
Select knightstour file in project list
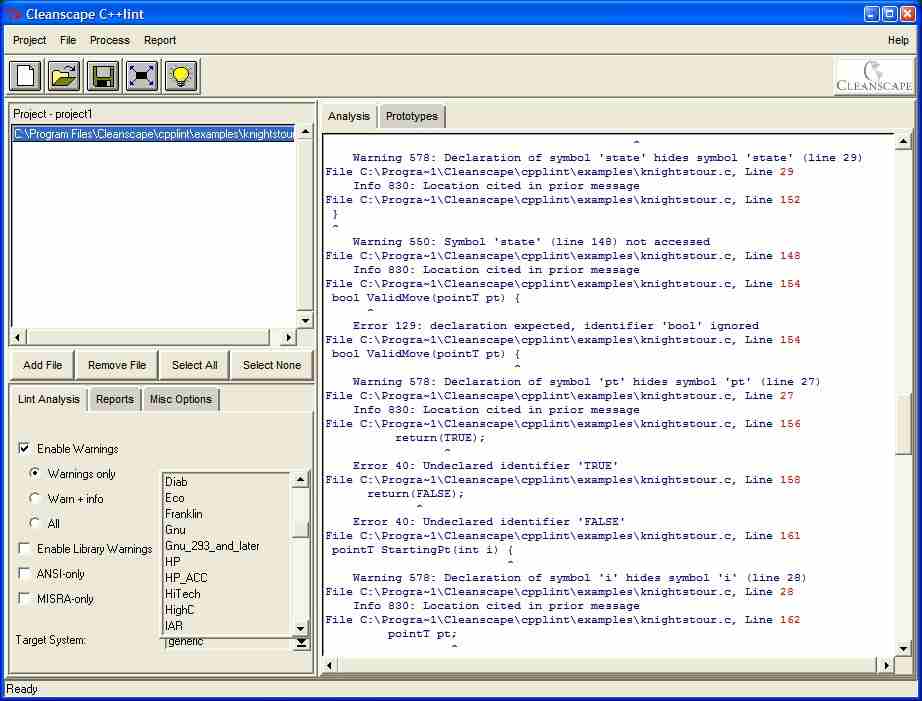pos(153,134)
